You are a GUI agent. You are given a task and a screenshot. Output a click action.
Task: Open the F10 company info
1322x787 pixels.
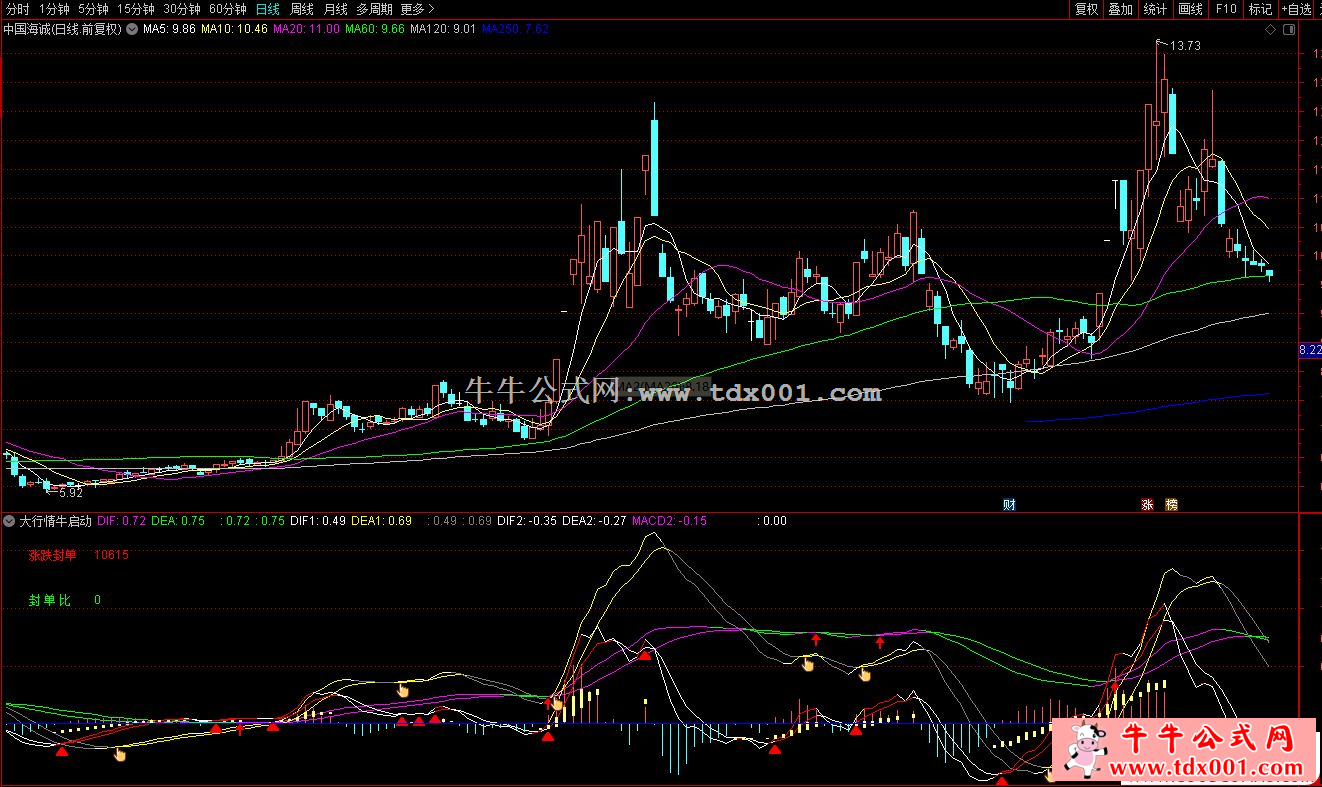tap(1225, 9)
